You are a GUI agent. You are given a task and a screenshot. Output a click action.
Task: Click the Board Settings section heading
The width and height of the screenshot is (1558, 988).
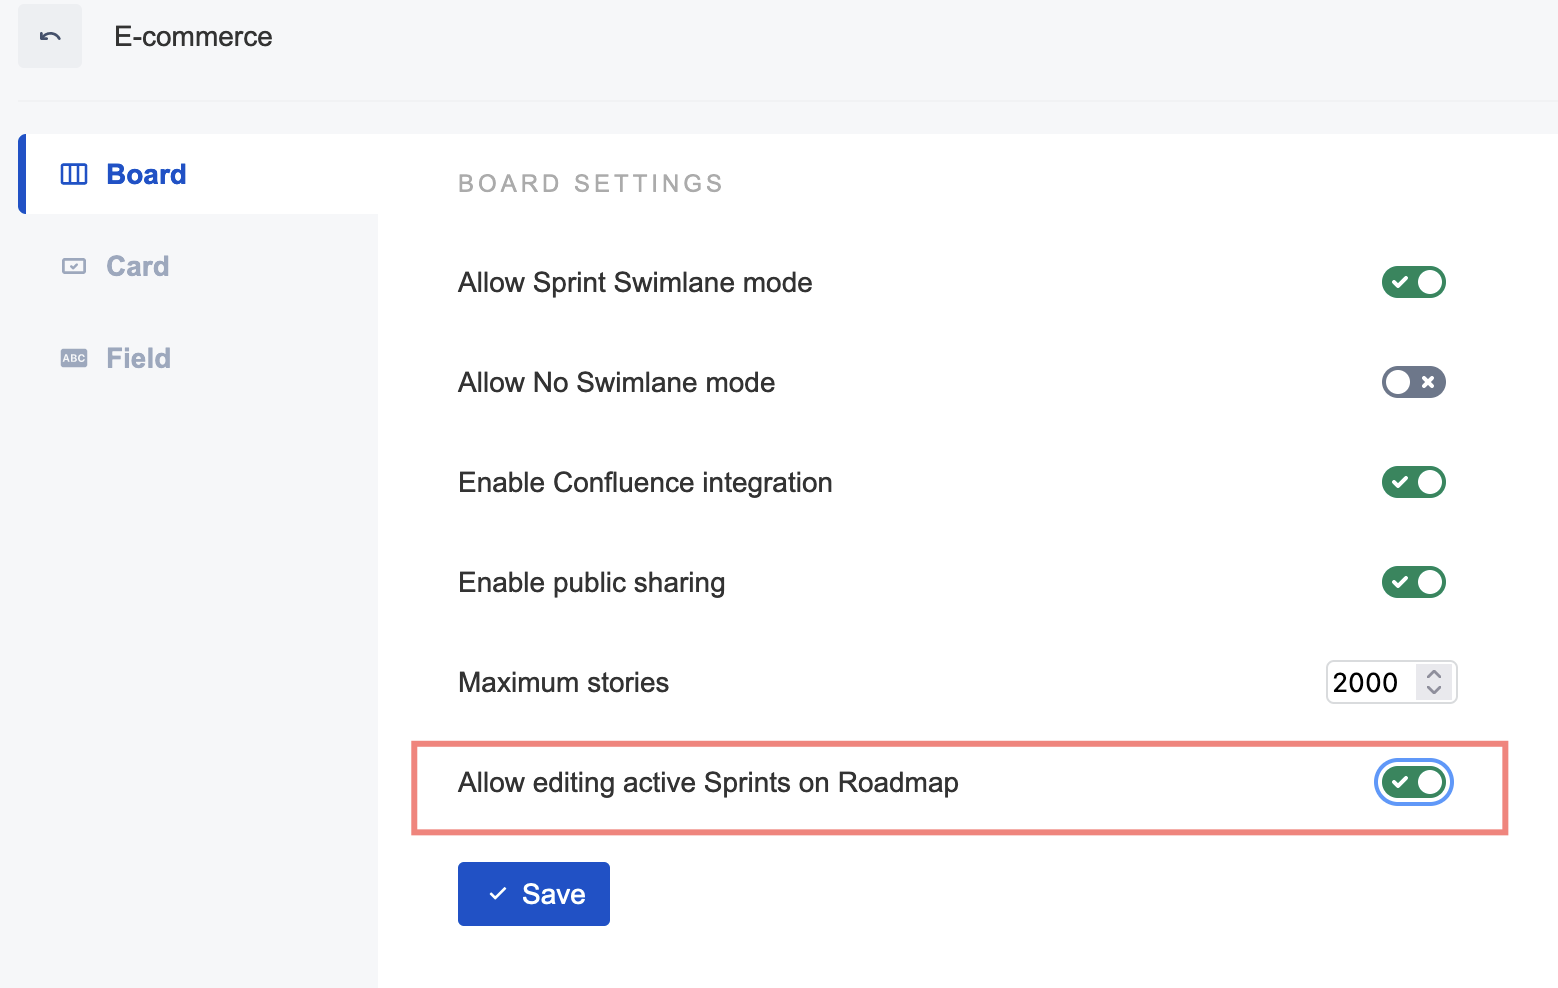[590, 184]
